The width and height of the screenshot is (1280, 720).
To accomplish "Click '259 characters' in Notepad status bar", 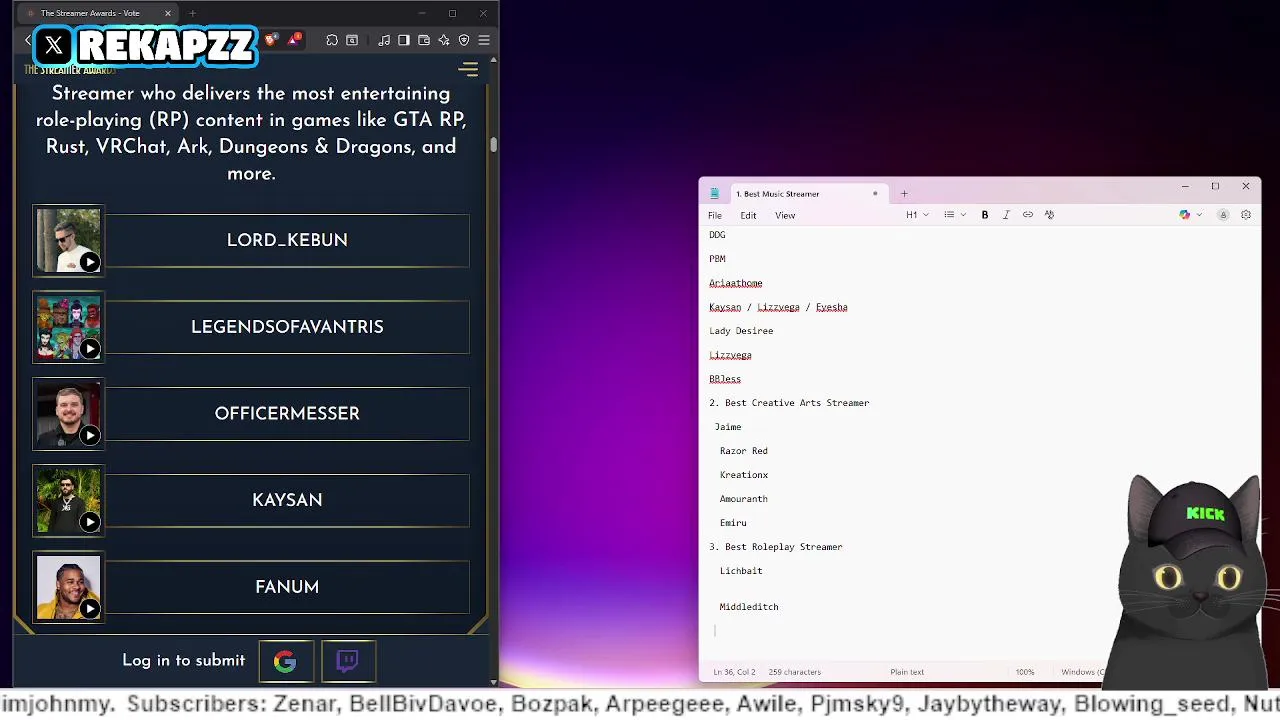I will pos(795,672).
